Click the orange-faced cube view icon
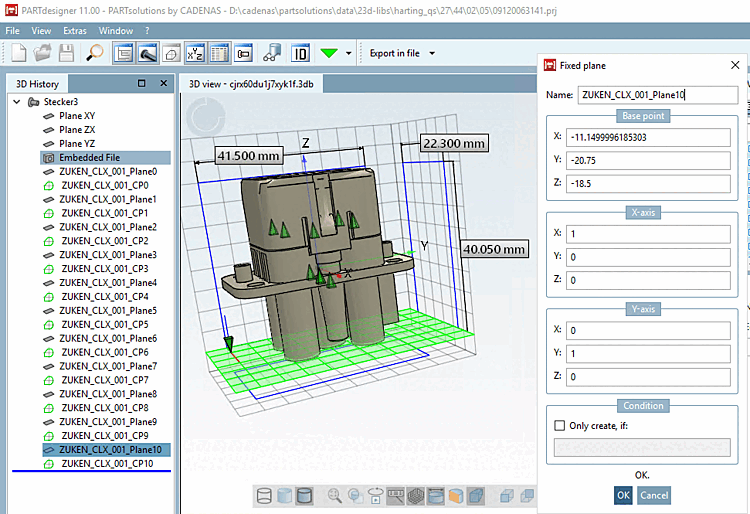Viewport: 750px width, 514px height. pos(456,495)
